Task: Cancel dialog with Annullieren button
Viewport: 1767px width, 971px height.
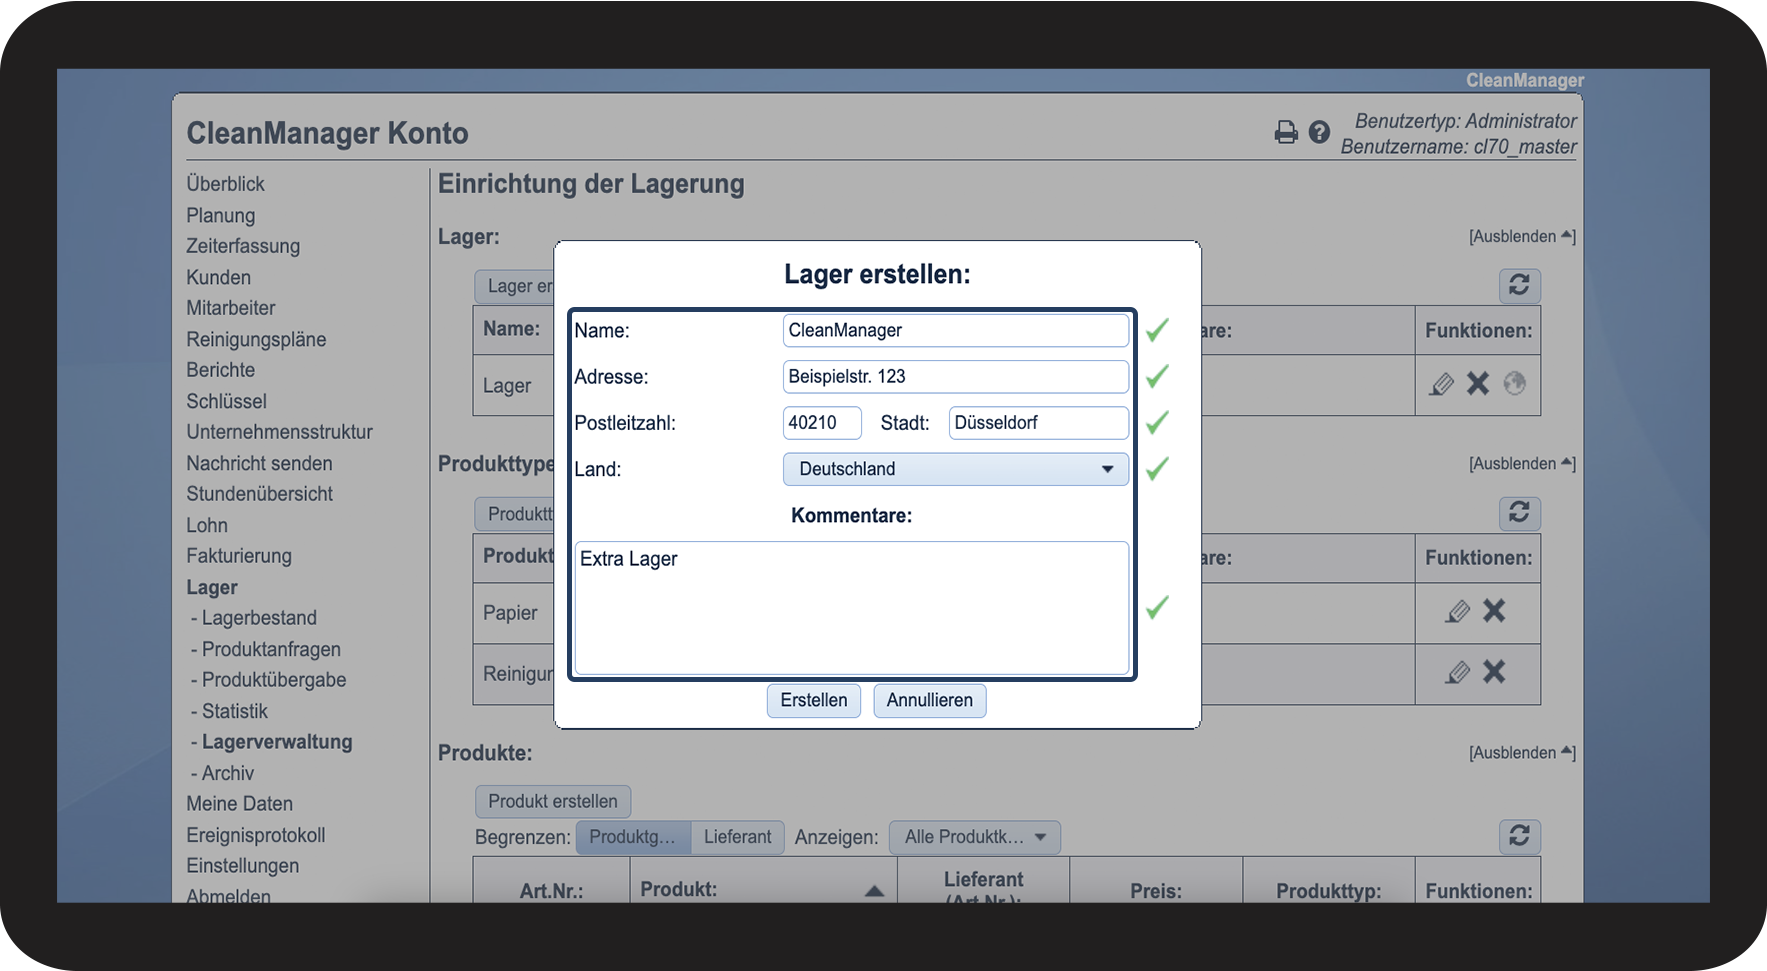Action: click(x=929, y=700)
